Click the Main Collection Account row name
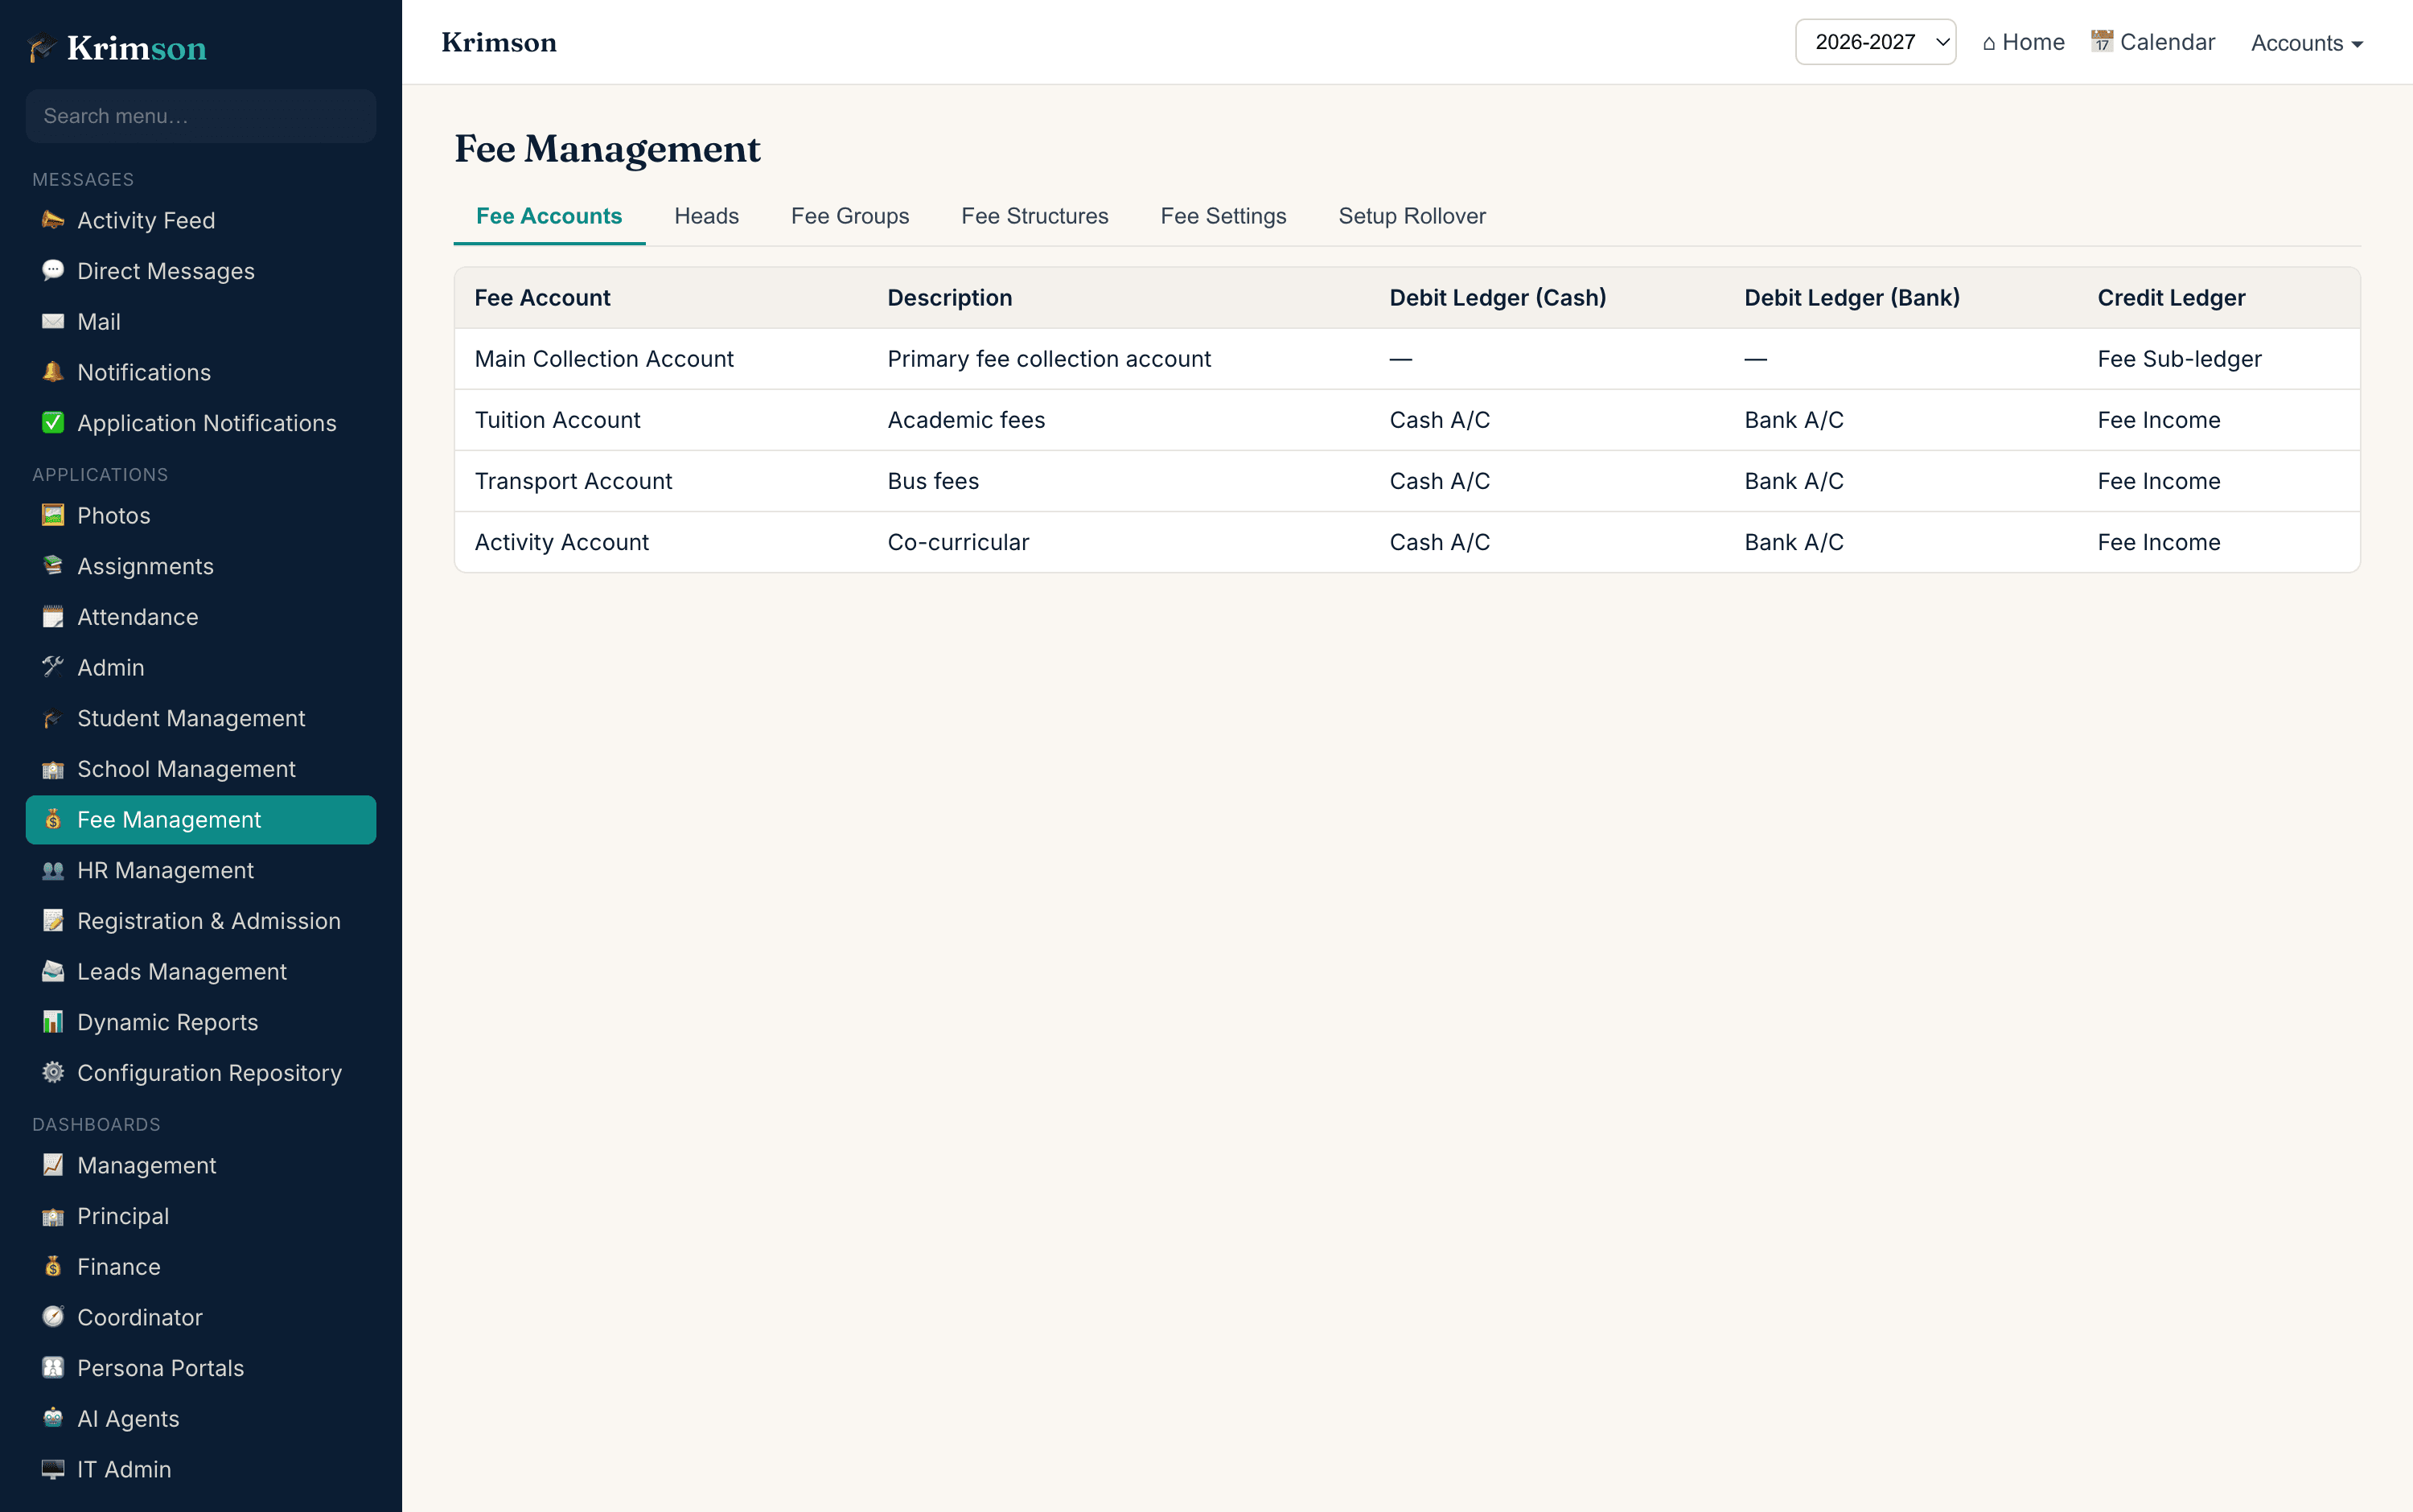 point(604,359)
